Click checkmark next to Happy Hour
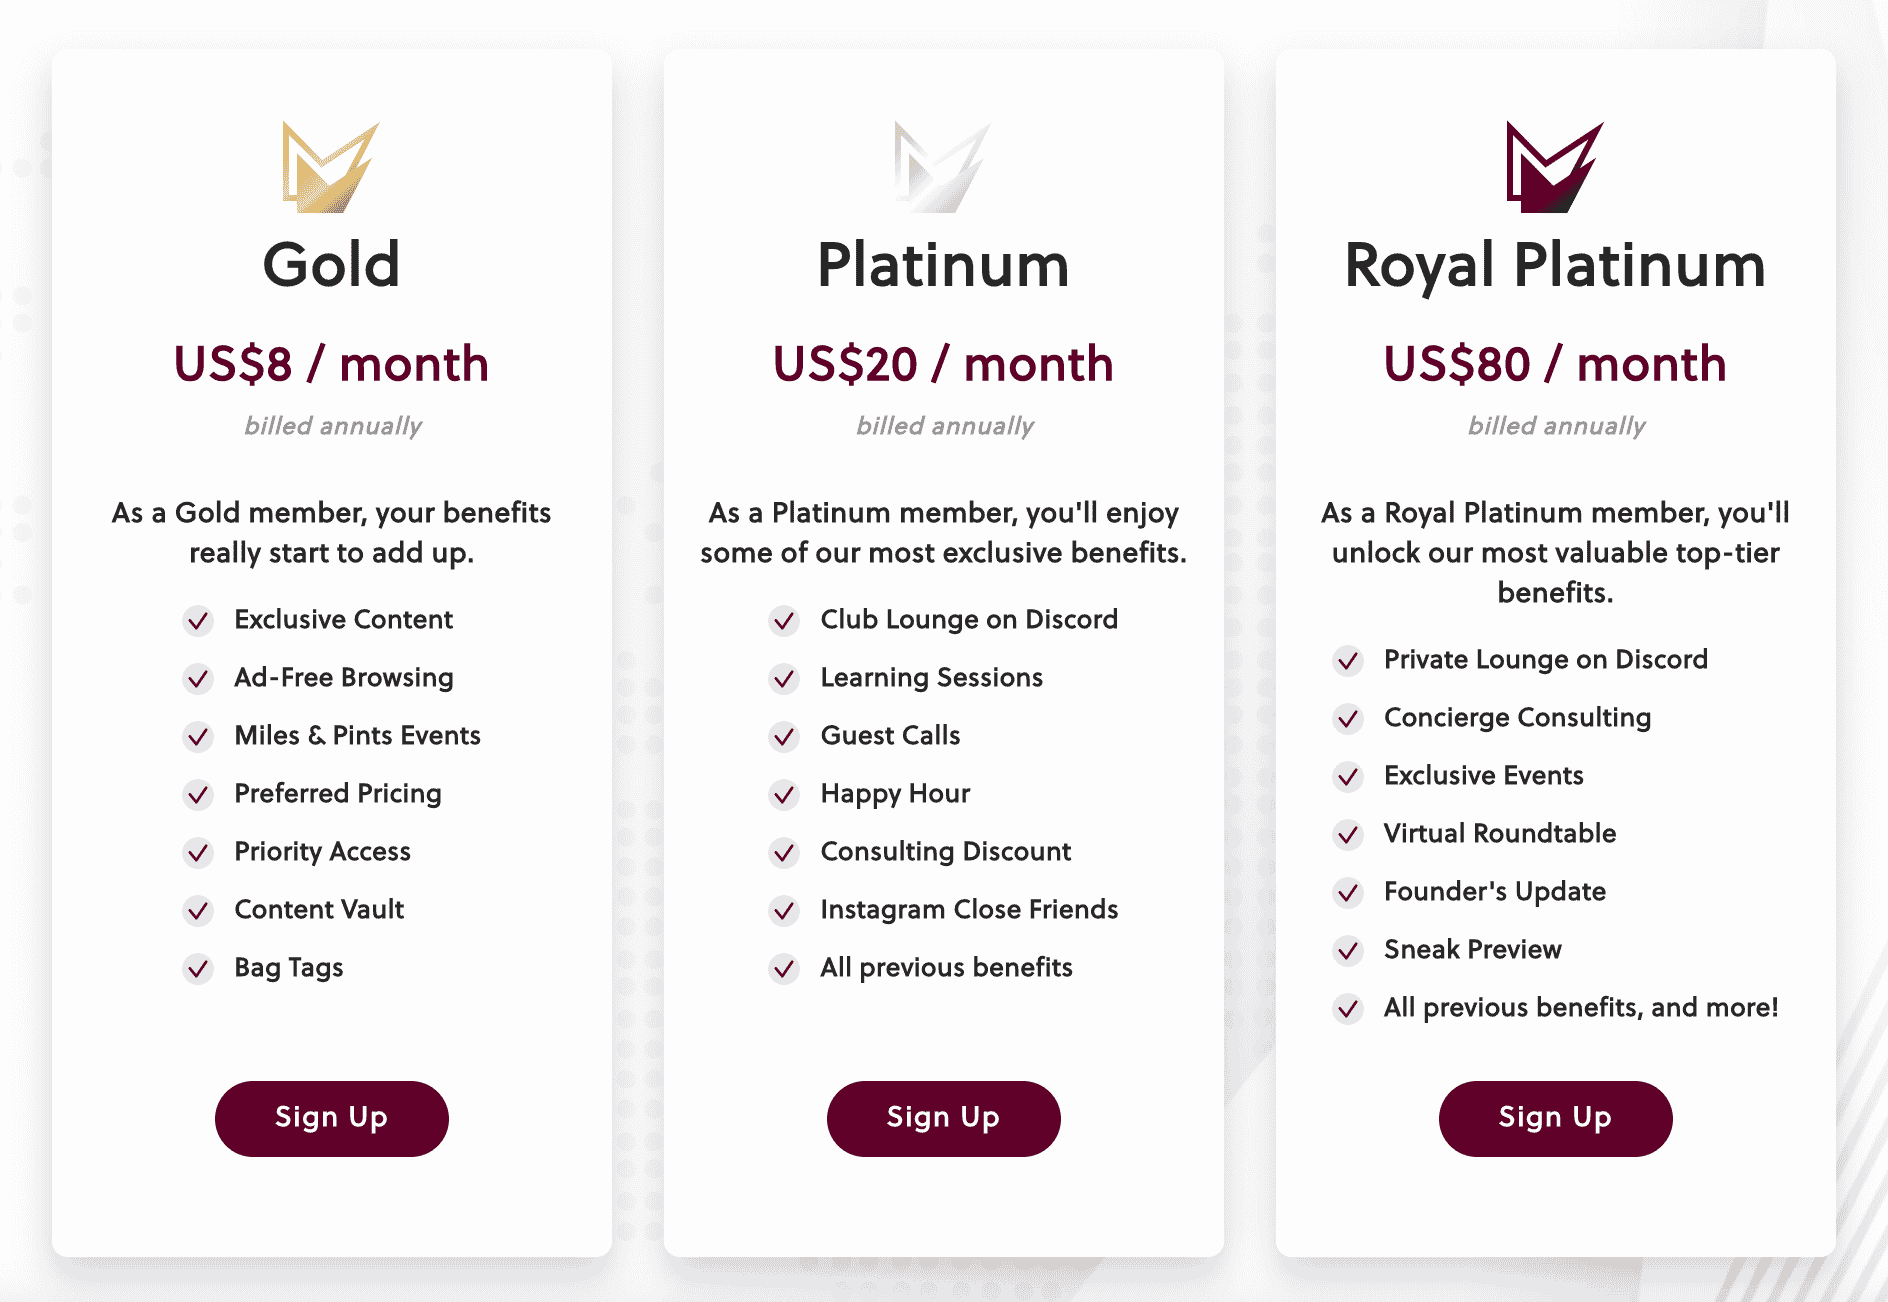Screen dimensions: 1888x1302 (x=785, y=795)
